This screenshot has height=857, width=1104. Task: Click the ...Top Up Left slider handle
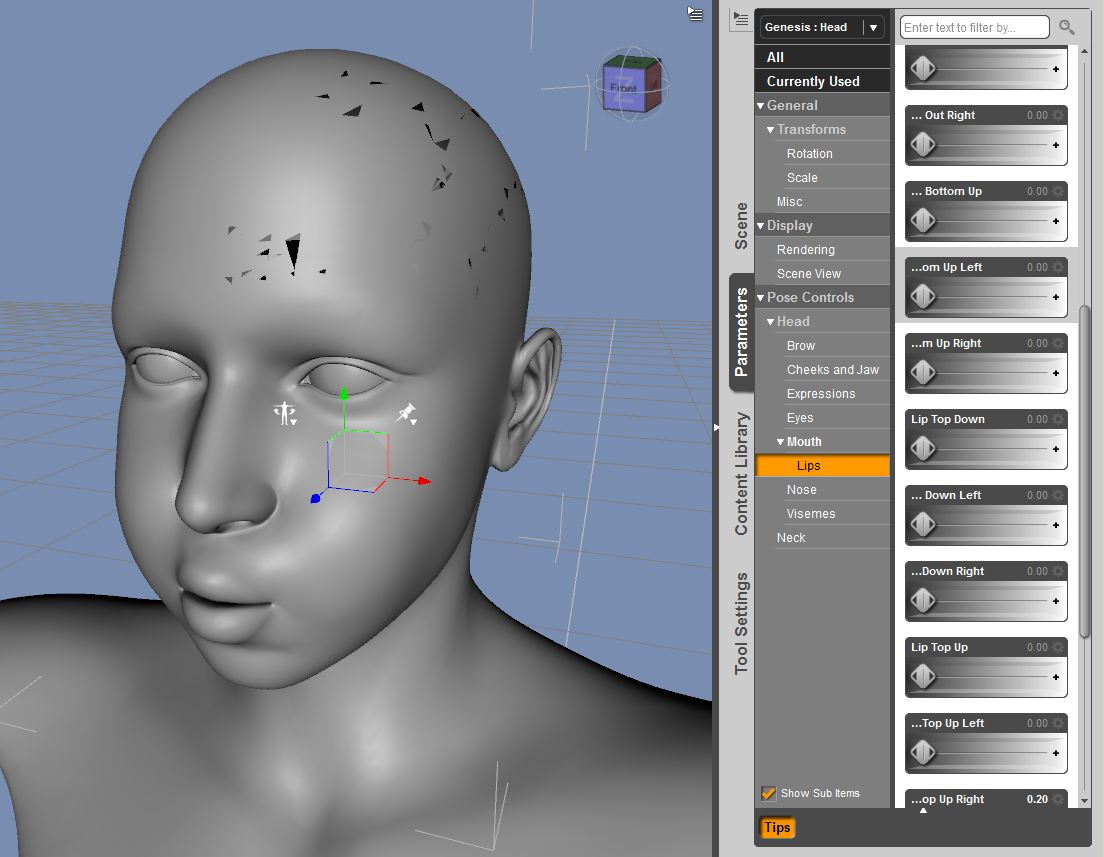923,753
